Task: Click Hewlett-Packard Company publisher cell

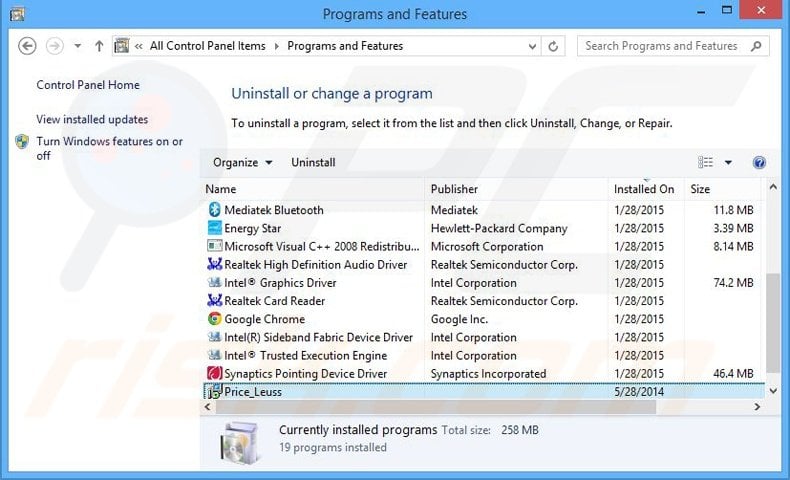Action: tap(499, 228)
